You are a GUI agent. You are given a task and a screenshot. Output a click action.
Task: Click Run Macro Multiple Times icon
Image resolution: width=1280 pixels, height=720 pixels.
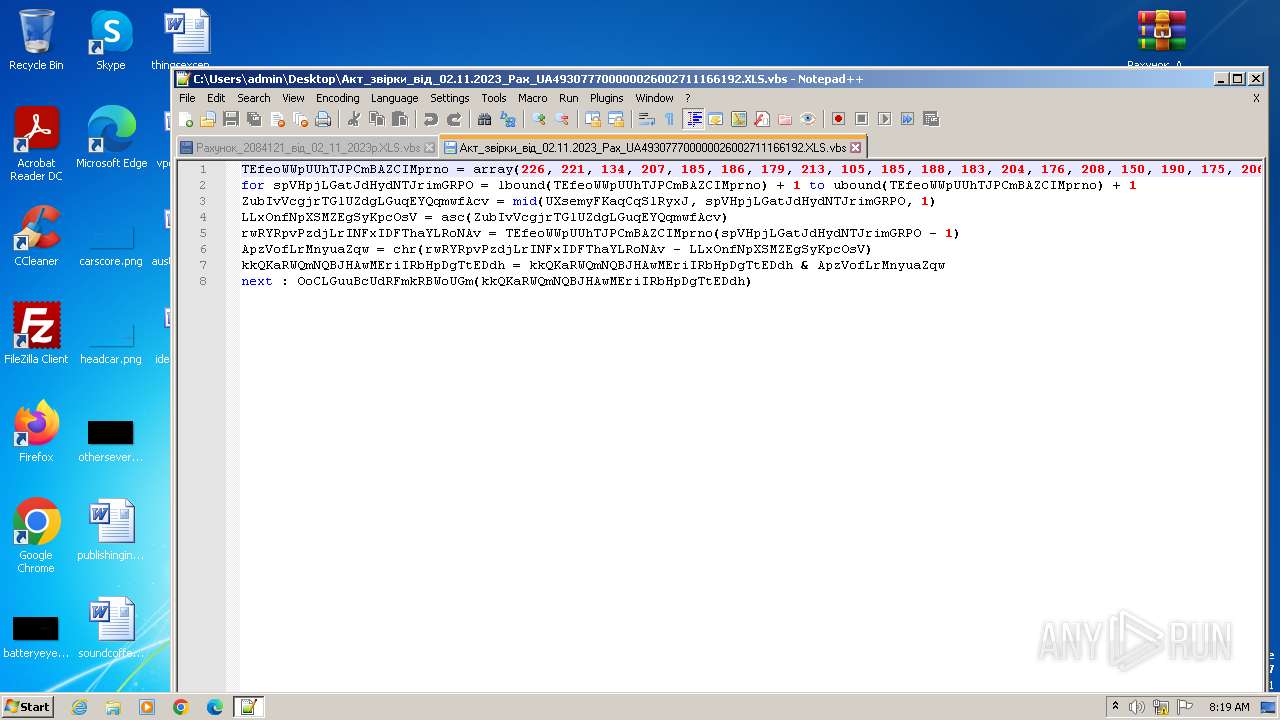907,119
